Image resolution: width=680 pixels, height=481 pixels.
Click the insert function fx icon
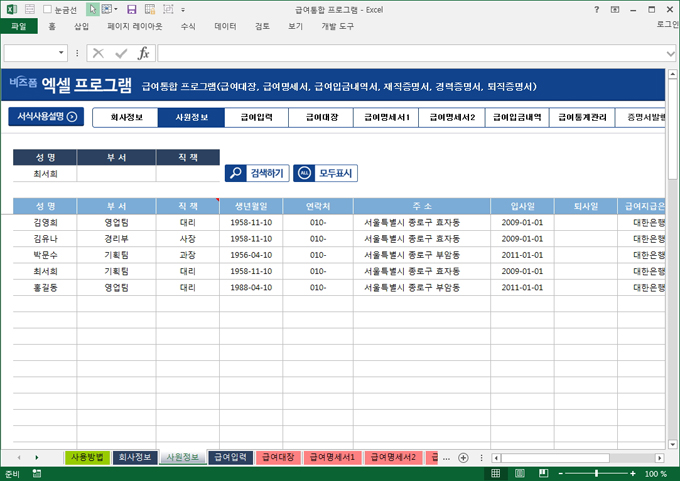(x=143, y=53)
